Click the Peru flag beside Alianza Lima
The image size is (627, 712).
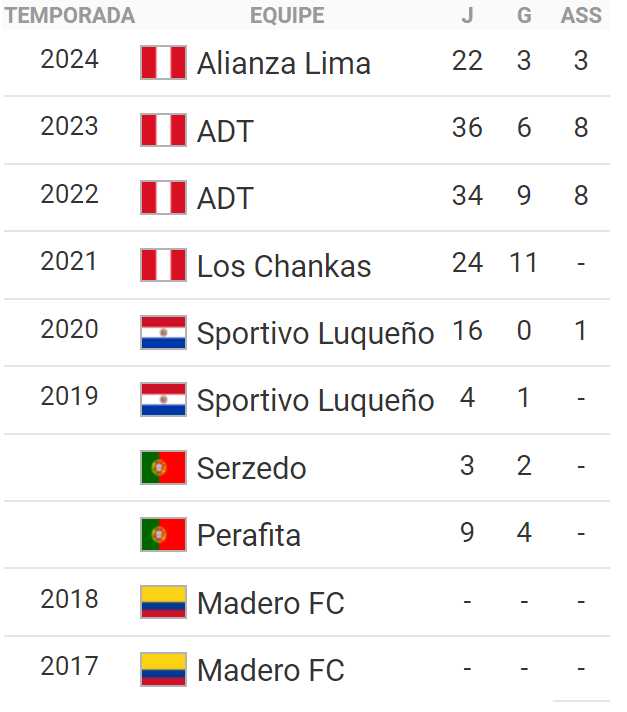pyautogui.click(x=163, y=63)
